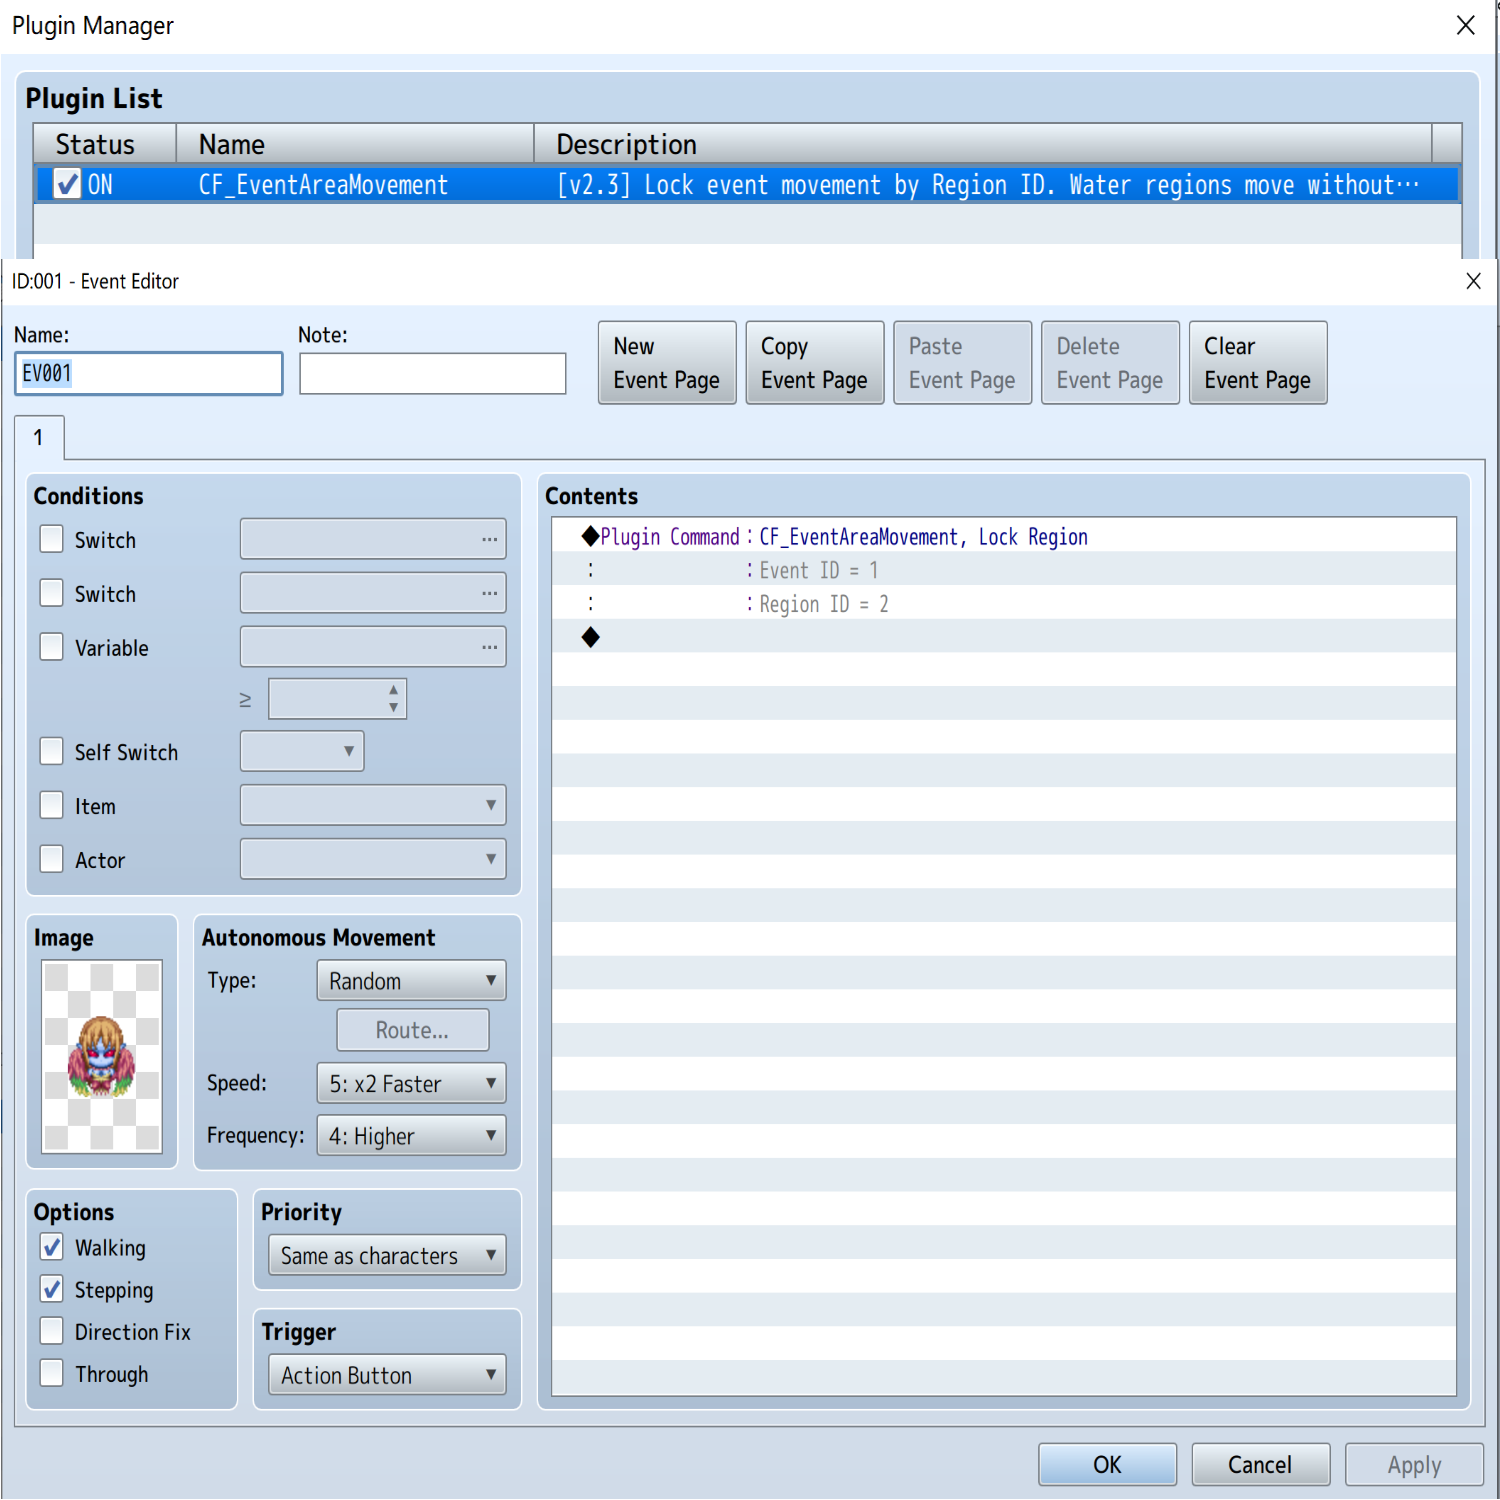Close the Event Editor window

[1473, 281]
